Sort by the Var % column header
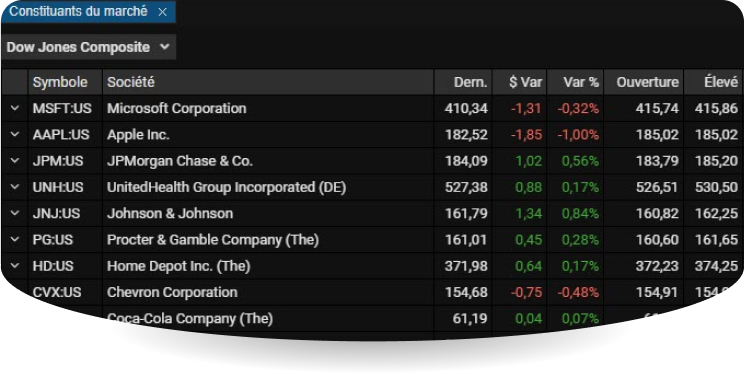The height and width of the screenshot is (374, 744). point(575,82)
